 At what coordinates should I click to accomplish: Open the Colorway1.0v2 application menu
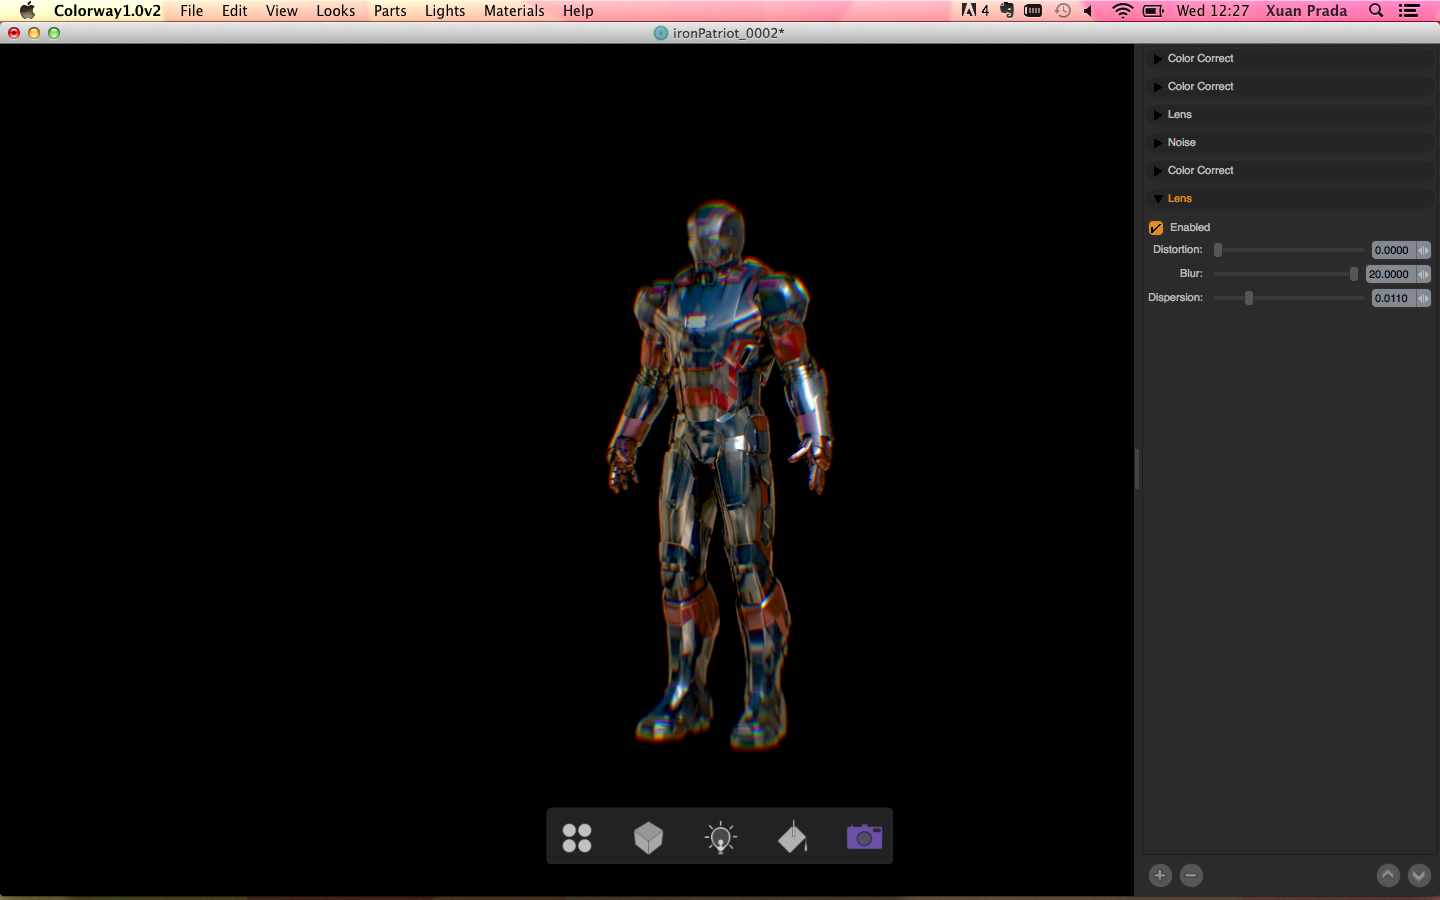107,10
